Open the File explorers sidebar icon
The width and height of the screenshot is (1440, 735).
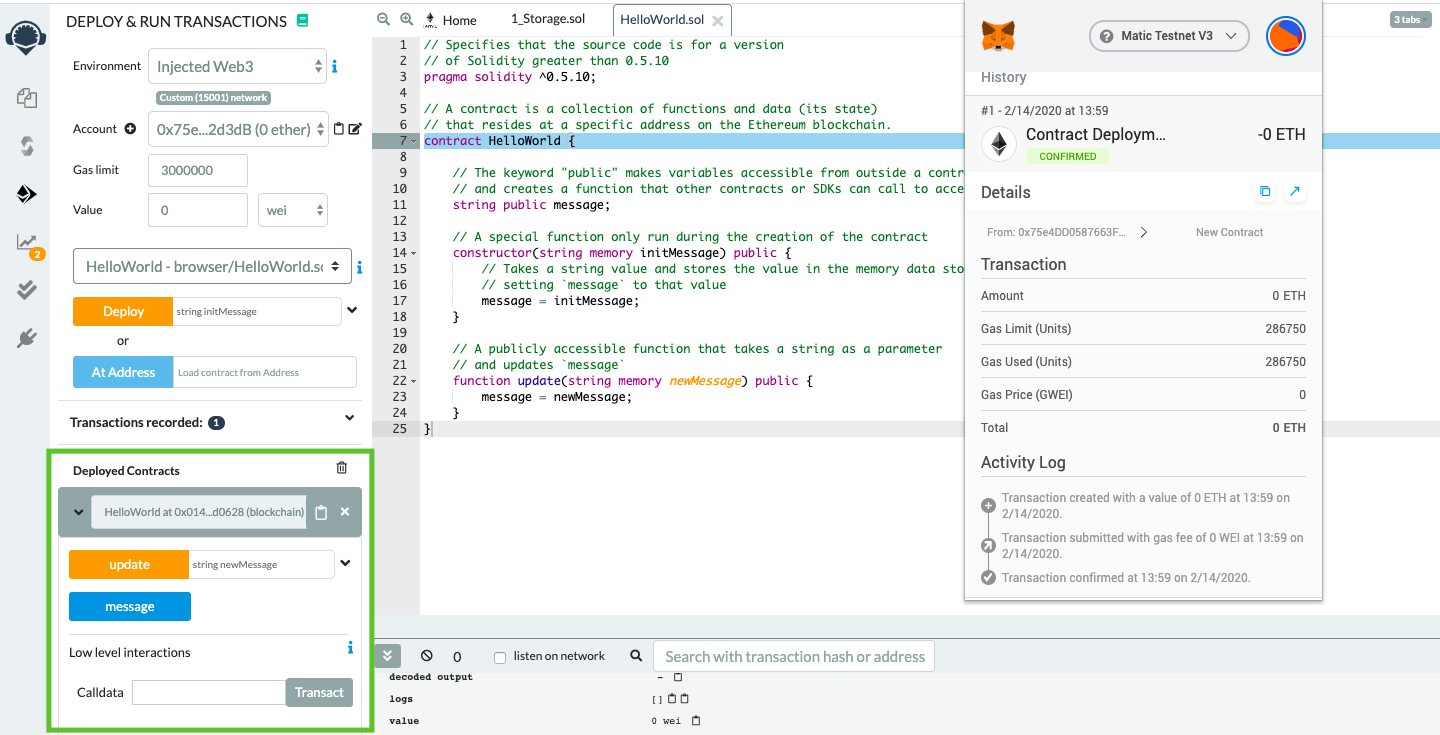tap(27, 98)
